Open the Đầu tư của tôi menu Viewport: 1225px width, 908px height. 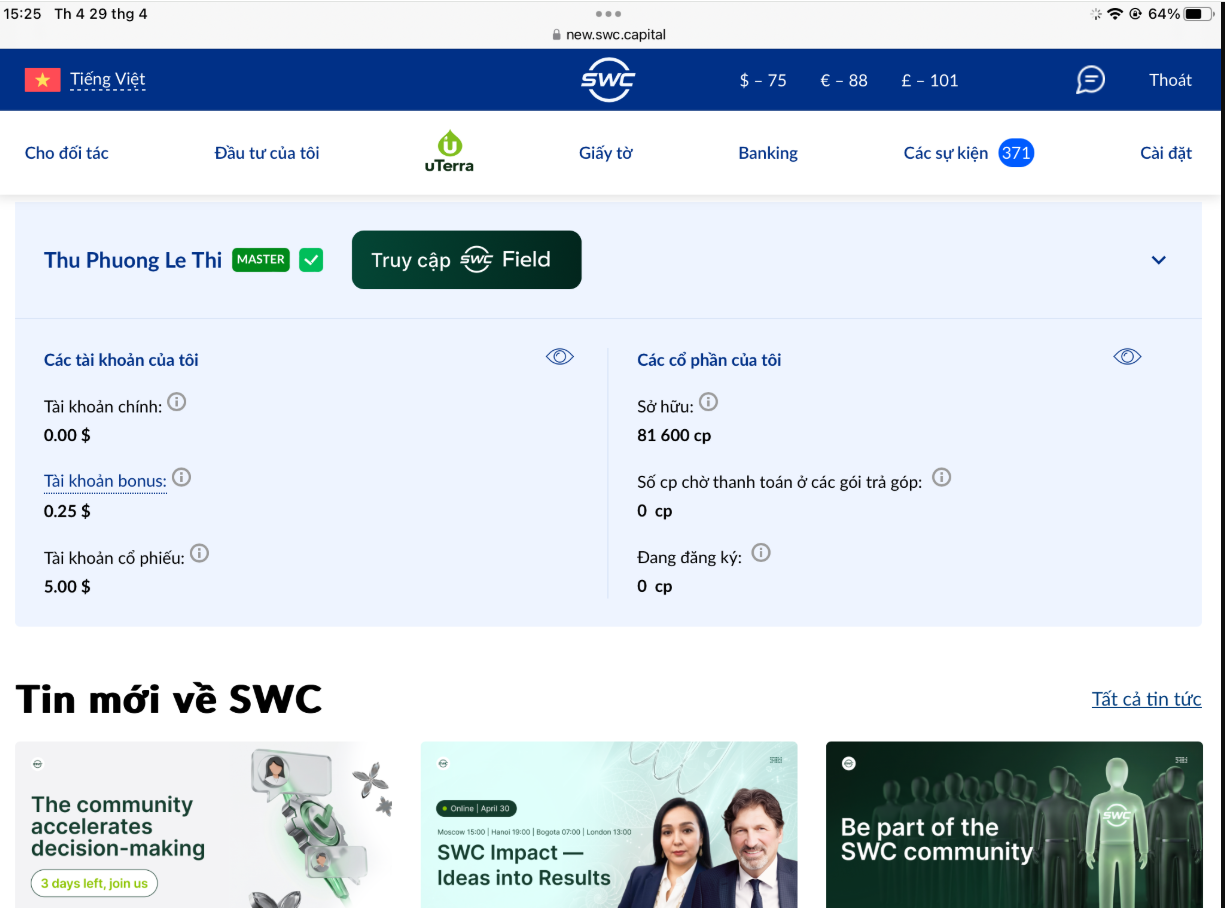click(267, 153)
